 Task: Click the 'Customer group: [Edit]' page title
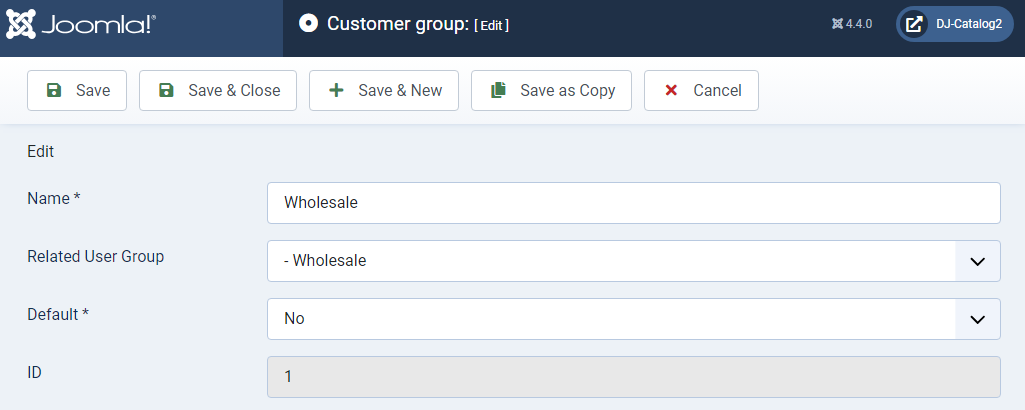418,24
